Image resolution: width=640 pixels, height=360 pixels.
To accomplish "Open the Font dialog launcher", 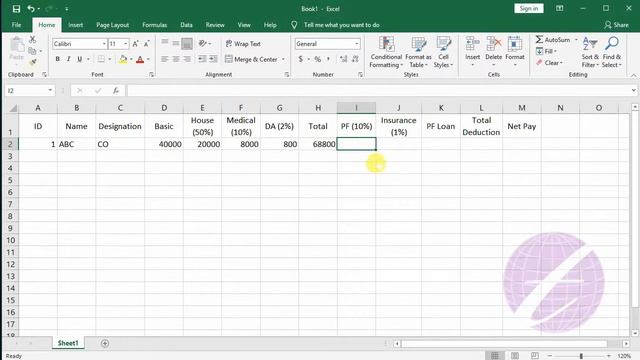I will (151, 75).
